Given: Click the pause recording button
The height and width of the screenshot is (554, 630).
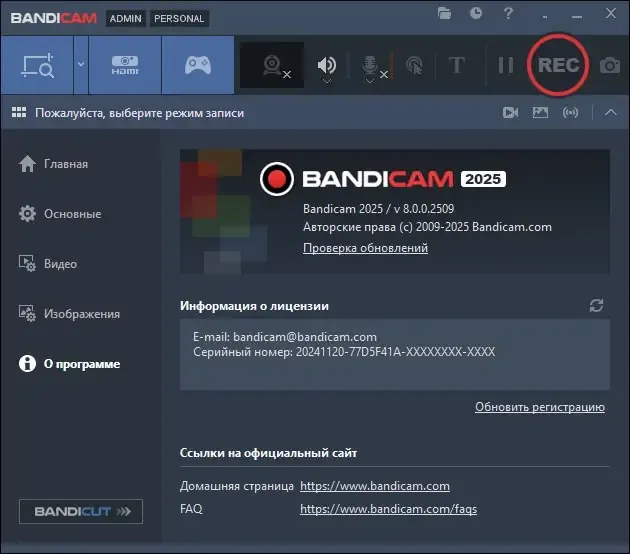Looking at the screenshot, I should point(505,65).
